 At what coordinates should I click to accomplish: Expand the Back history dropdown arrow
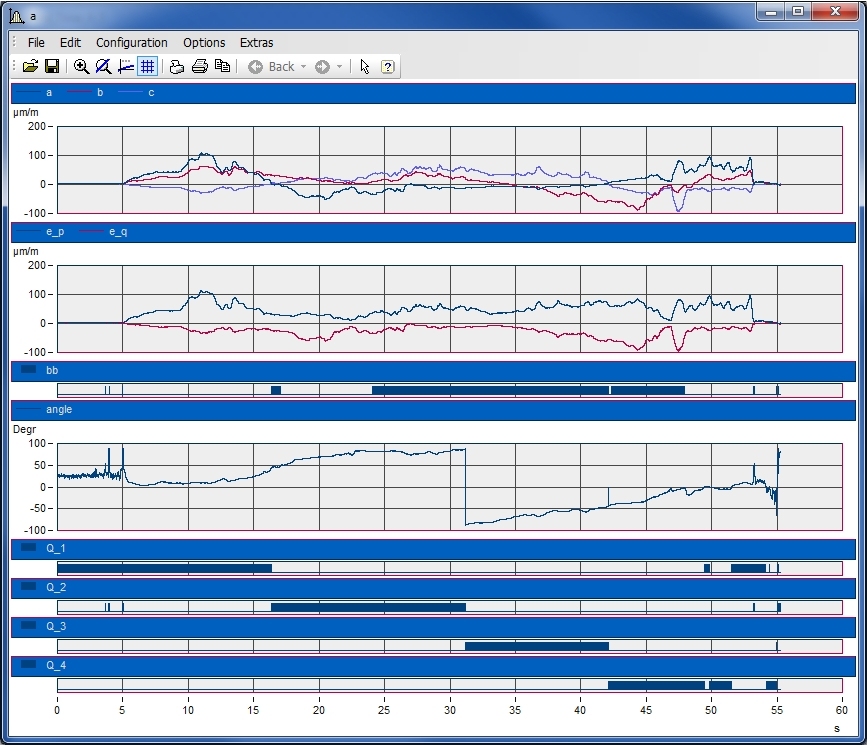click(x=304, y=67)
